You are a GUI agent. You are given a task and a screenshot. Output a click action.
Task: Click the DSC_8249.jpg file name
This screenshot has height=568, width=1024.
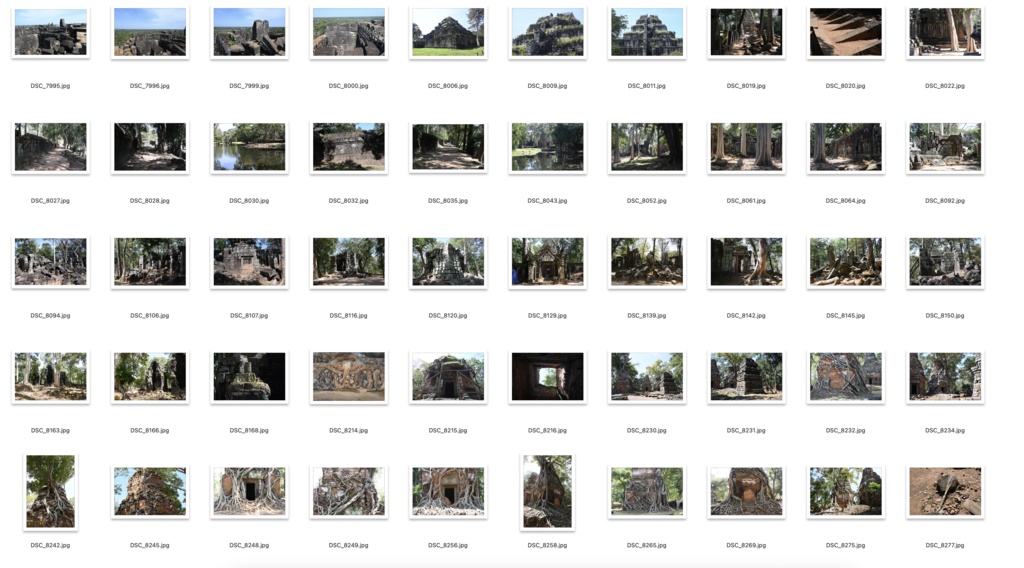[x=349, y=545]
